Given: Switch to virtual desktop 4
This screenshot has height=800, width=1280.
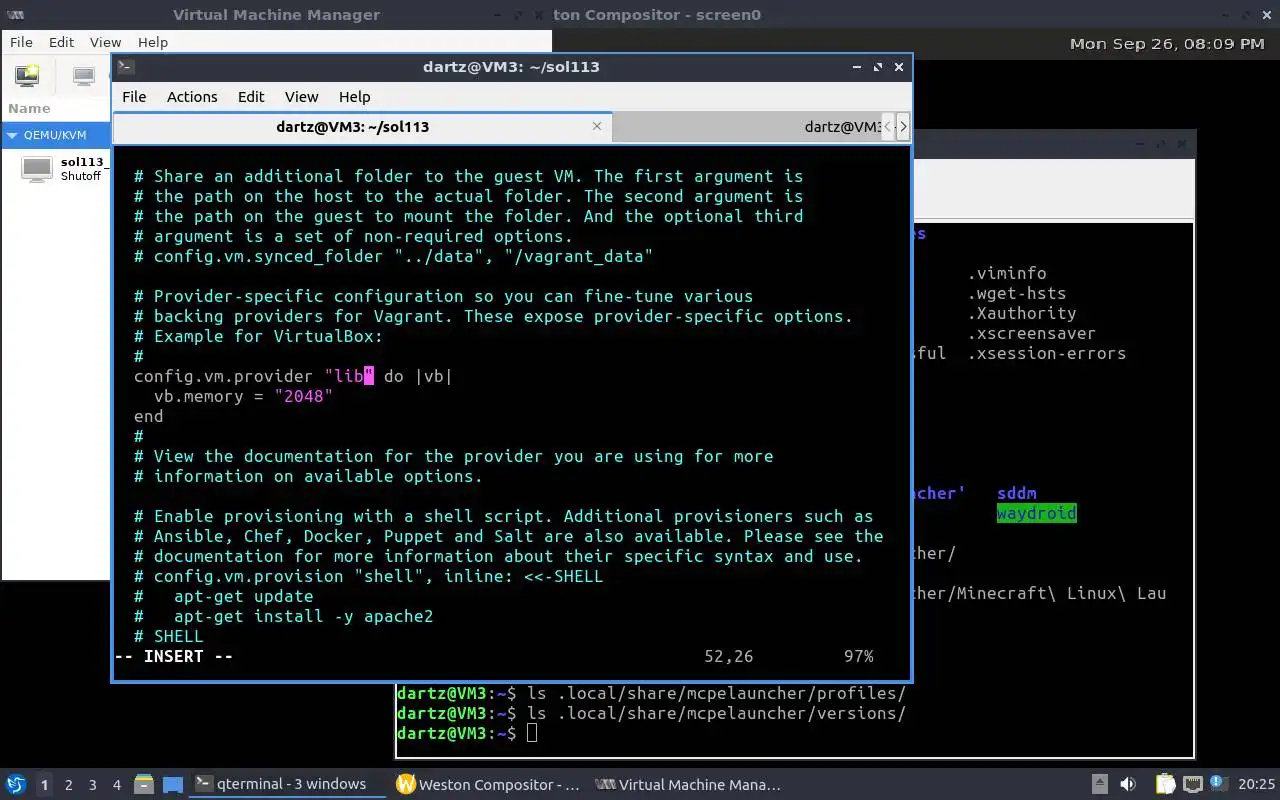Looking at the screenshot, I should [x=116, y=785].
